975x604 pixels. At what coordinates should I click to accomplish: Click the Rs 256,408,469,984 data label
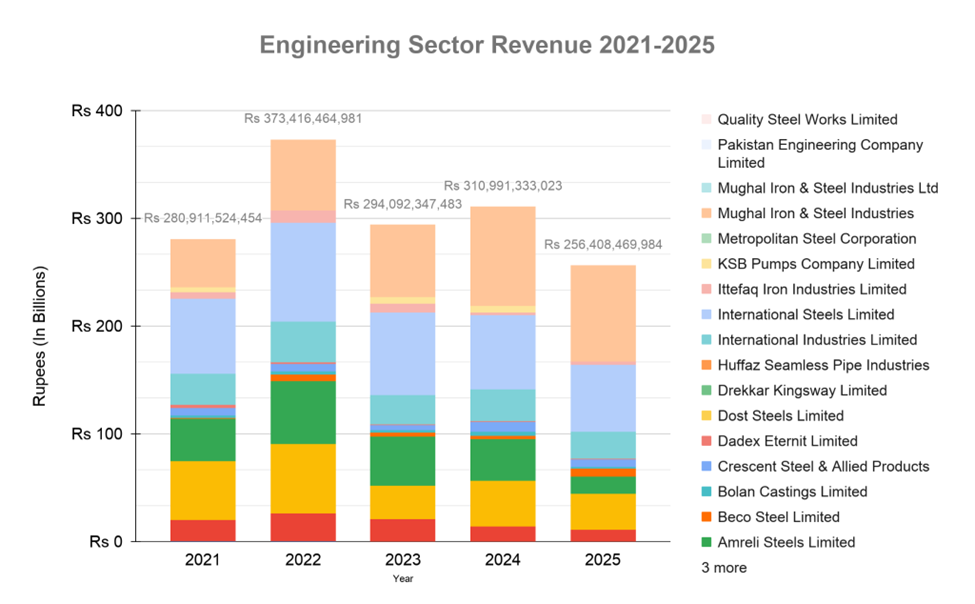pyautogui.click(x=603, y=245)
